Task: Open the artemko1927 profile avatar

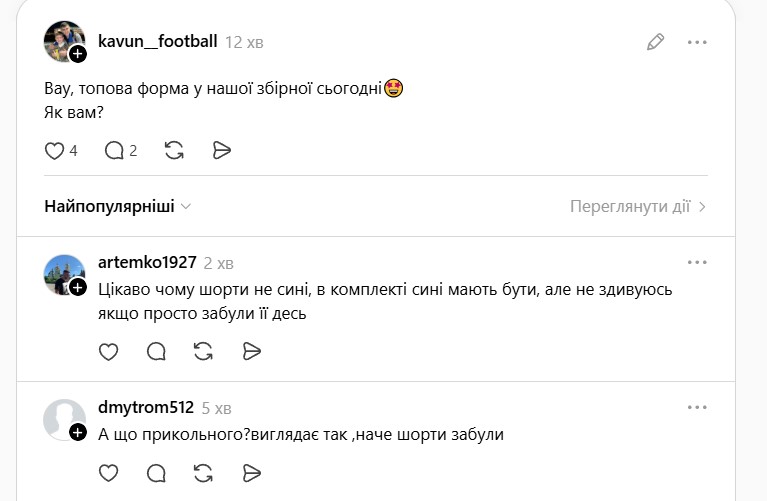Action: 62,273
